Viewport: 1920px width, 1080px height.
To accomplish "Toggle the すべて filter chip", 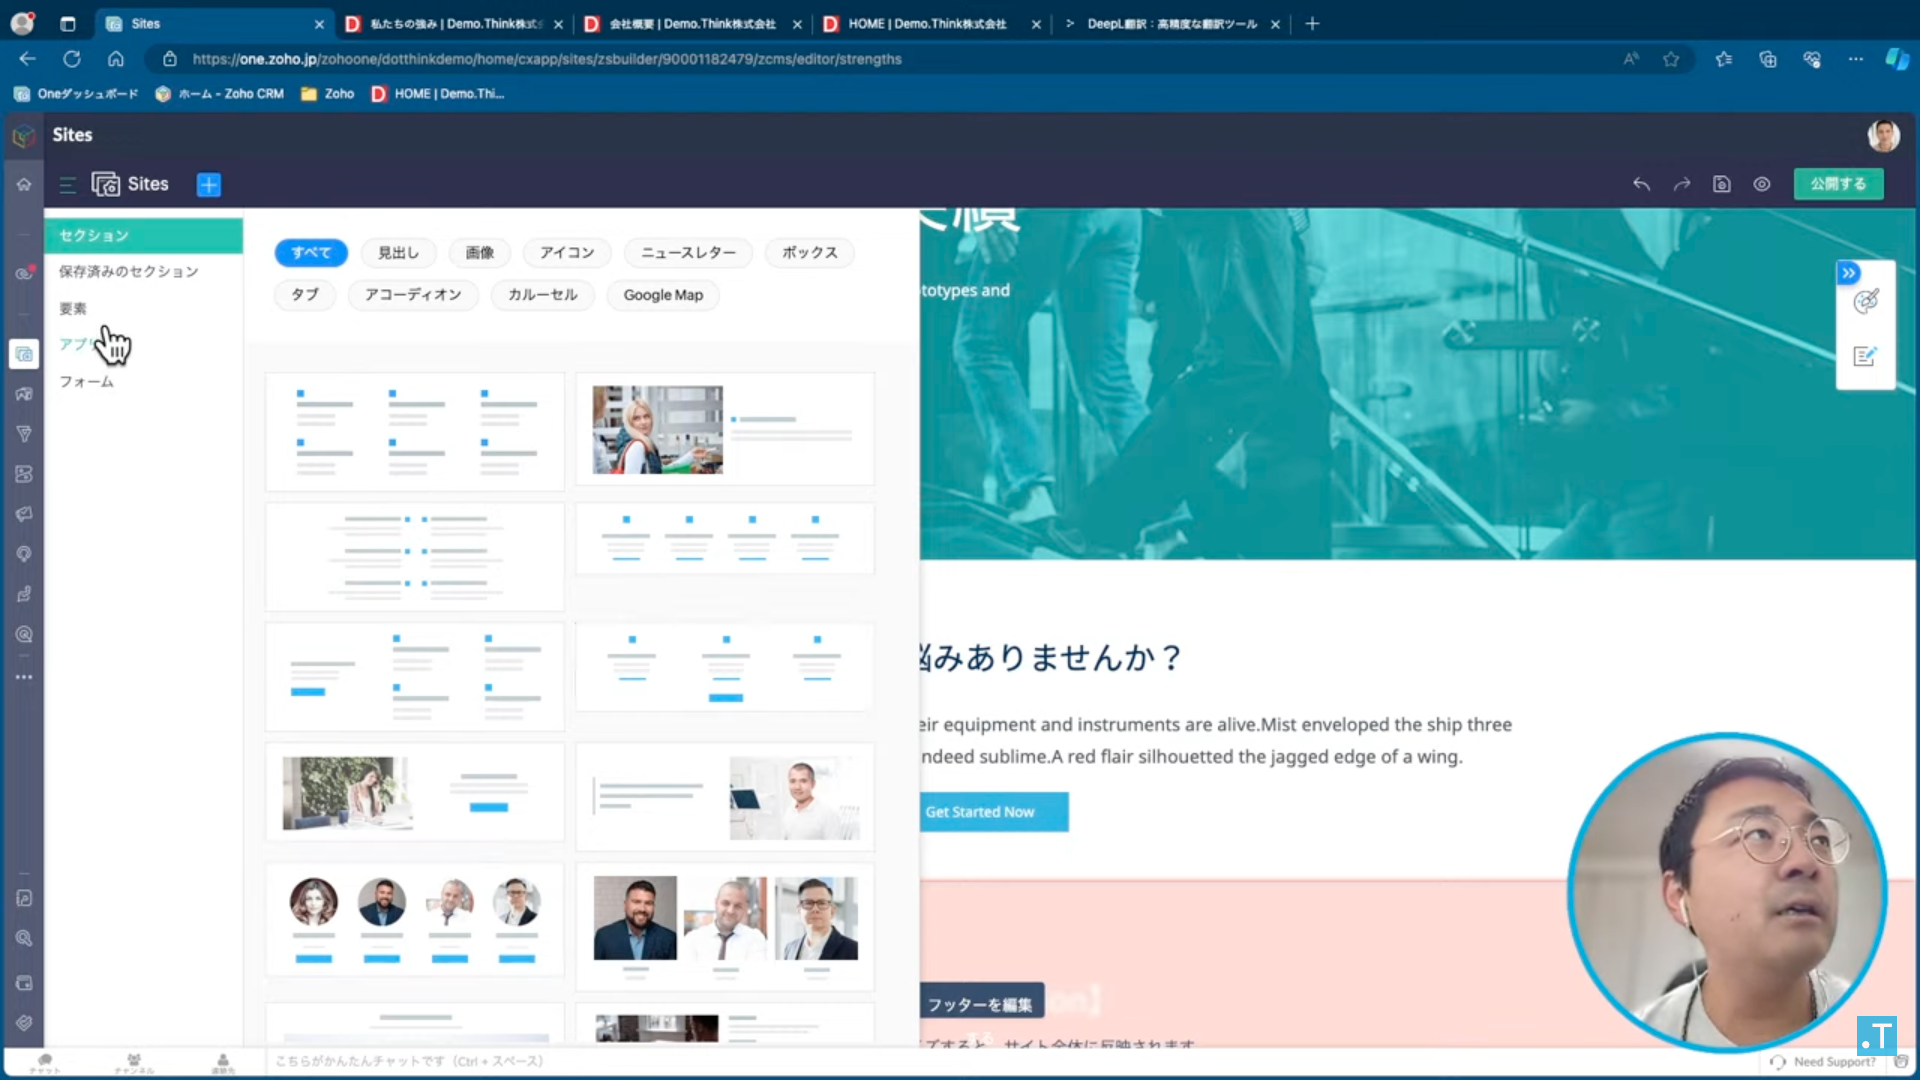I will point(311,253).
